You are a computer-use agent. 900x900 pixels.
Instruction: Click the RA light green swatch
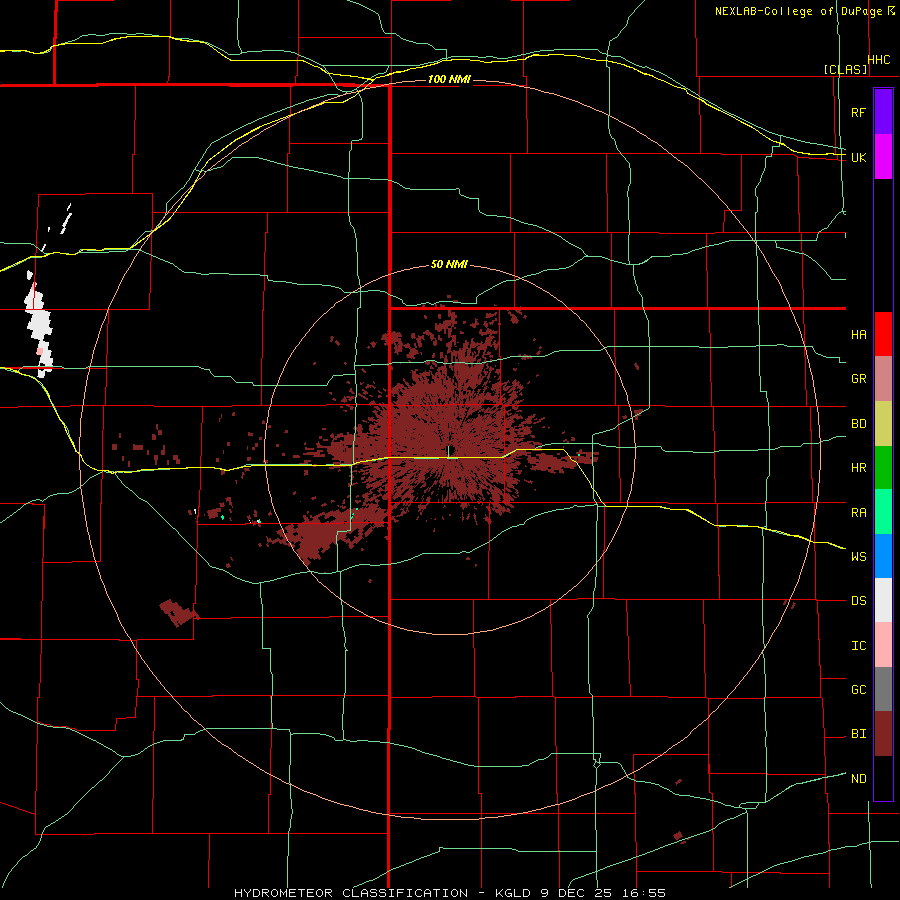(x=883, y=512)
